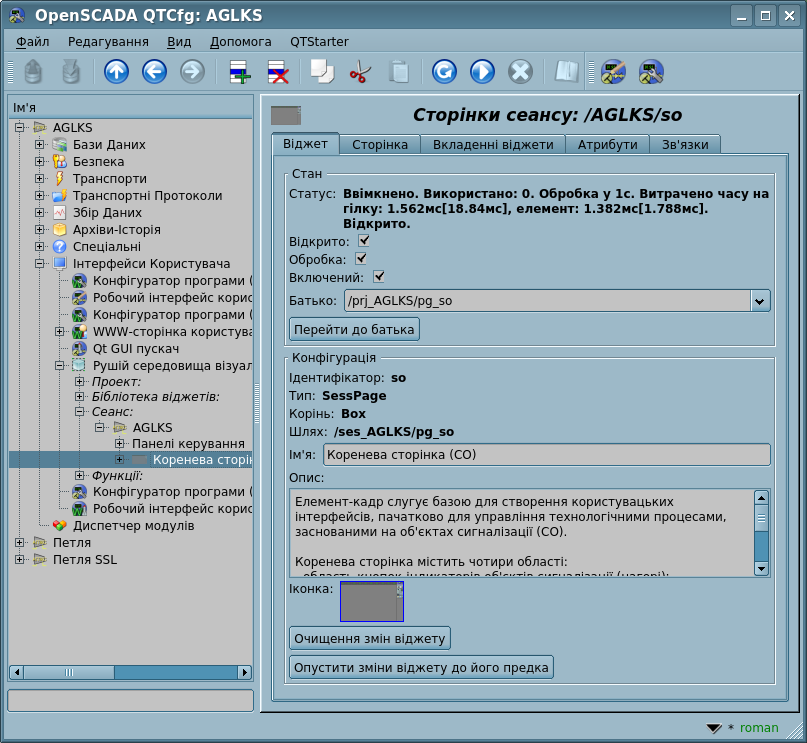Add an item with the green plus icon
807x743 pixels.
click(239, 72)
